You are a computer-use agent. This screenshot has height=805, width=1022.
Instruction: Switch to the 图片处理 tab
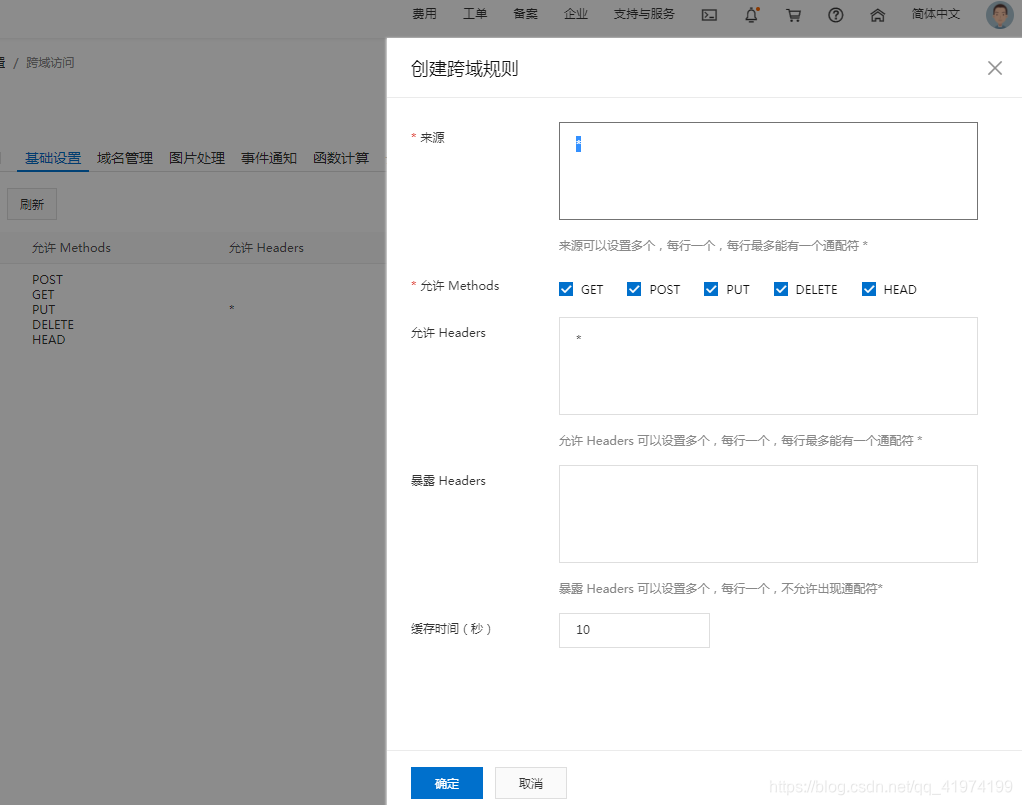coord(196,157)
